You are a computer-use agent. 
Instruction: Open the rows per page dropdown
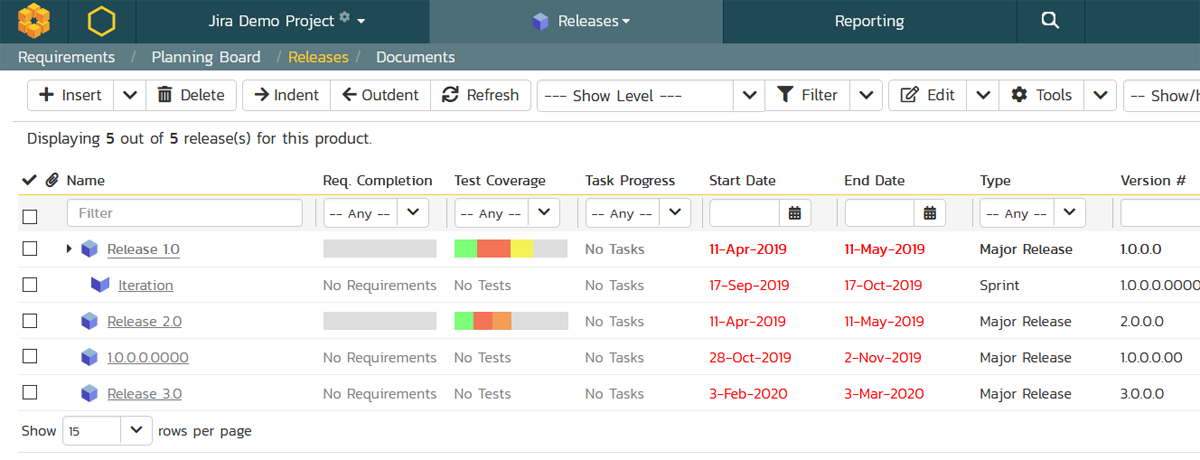pos(135,431)
